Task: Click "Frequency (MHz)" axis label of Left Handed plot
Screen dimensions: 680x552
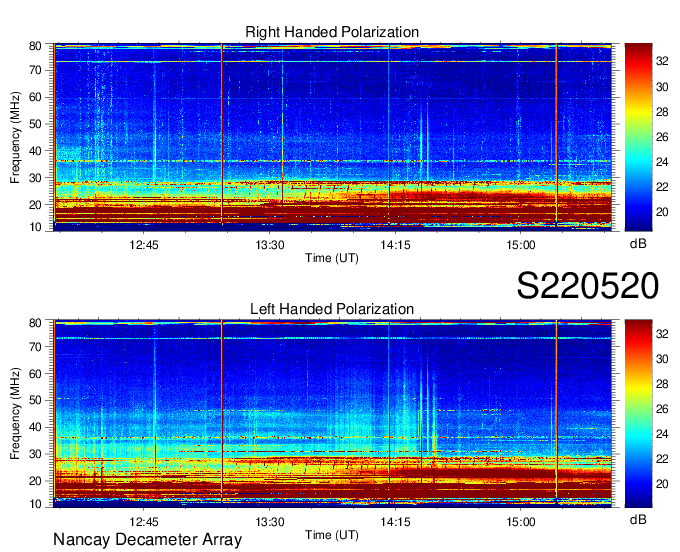Action: tap(15, 414)
